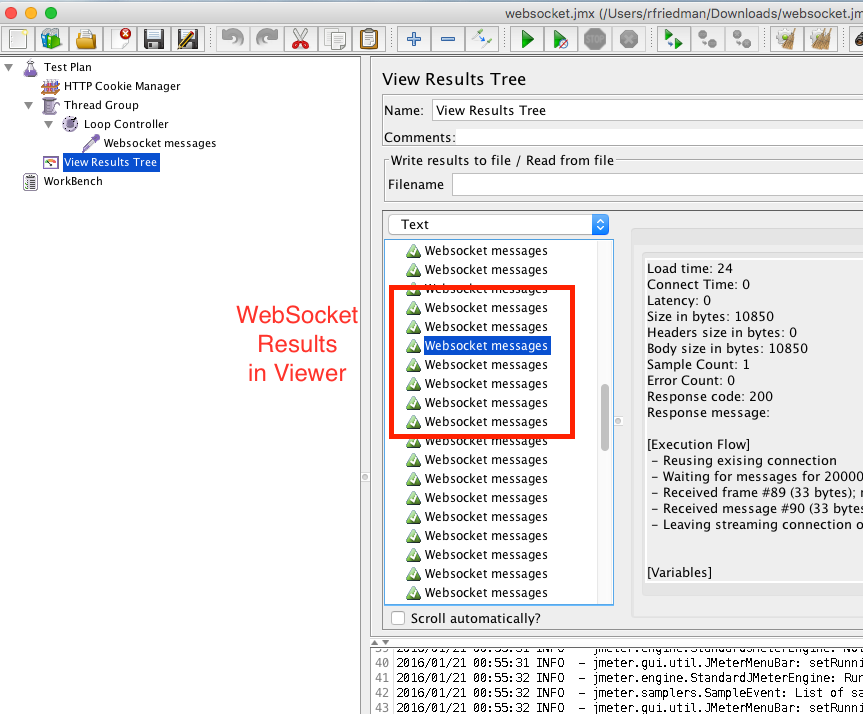Click the Websocket messages sampler in the test plan
863x714 pixels.
[159, 143]
